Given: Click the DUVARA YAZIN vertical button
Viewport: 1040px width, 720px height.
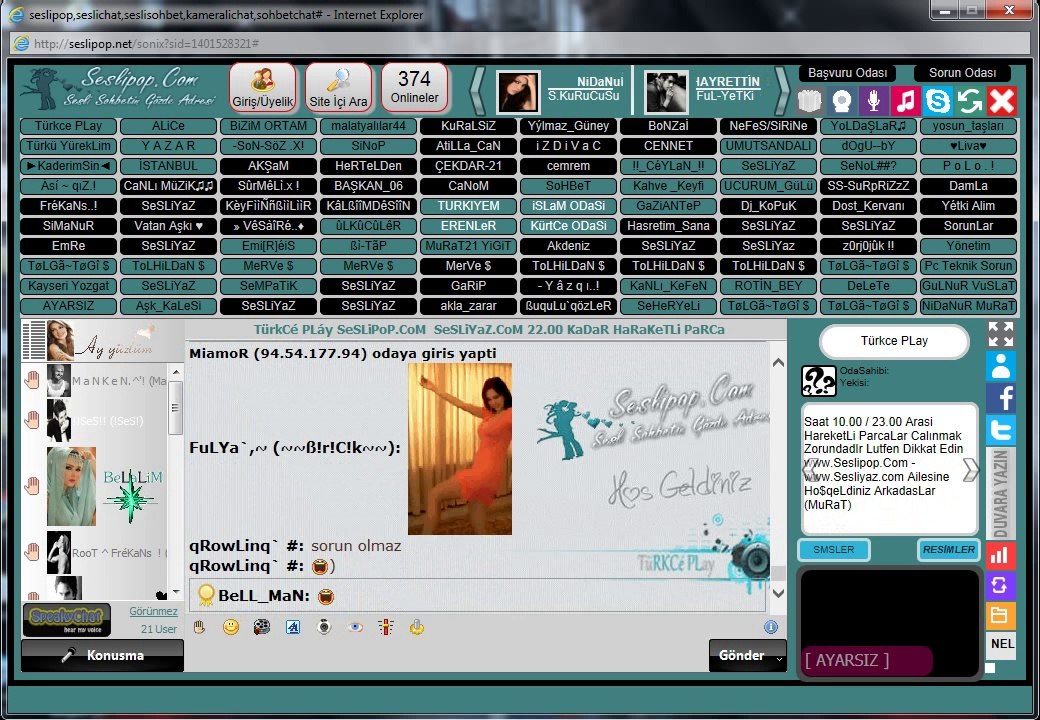Looking at the screenshot, I should point(1000,493).
